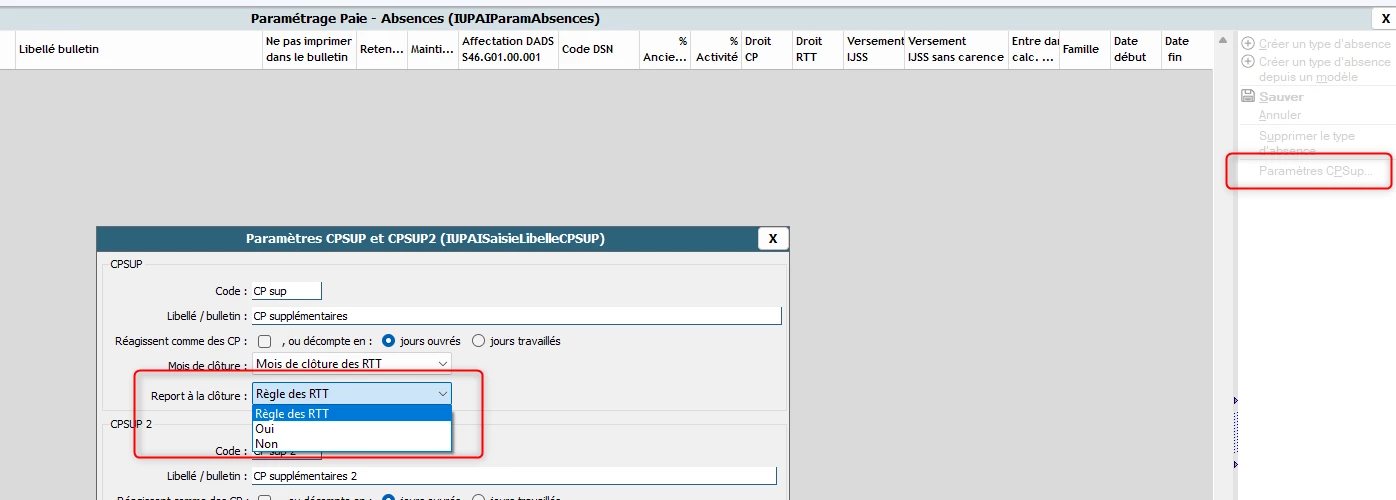This screenshot has width=1396, height=500.
Task: Edit the CP supplémentaires 2 libellé field
Action: pos(514,476)
